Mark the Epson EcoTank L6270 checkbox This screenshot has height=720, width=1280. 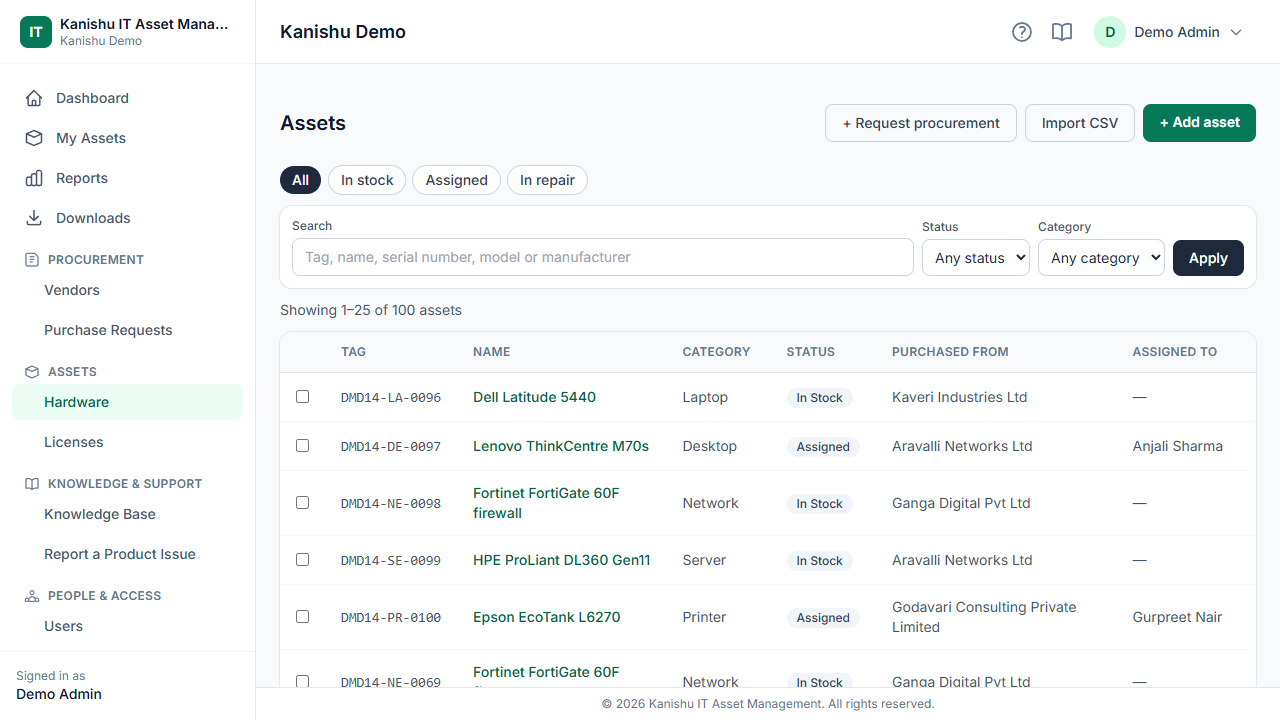click(x=302, y=617)
